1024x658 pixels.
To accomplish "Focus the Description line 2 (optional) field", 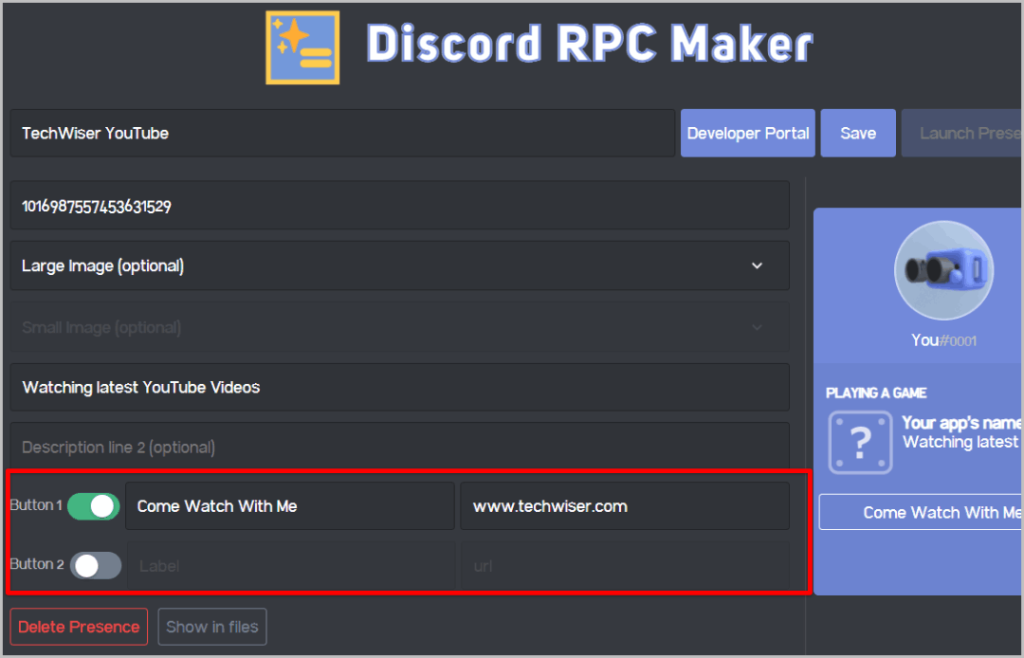I will [400, 446].
